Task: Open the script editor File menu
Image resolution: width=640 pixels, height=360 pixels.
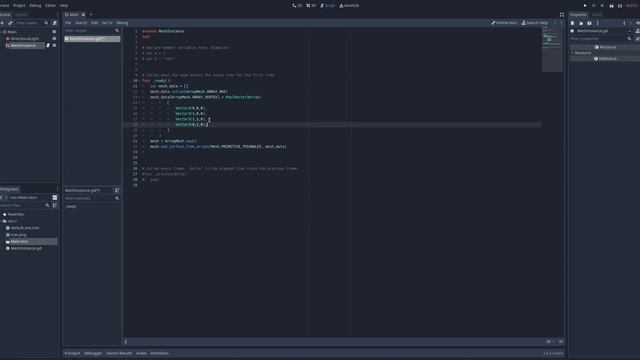Action: point(68,23)
